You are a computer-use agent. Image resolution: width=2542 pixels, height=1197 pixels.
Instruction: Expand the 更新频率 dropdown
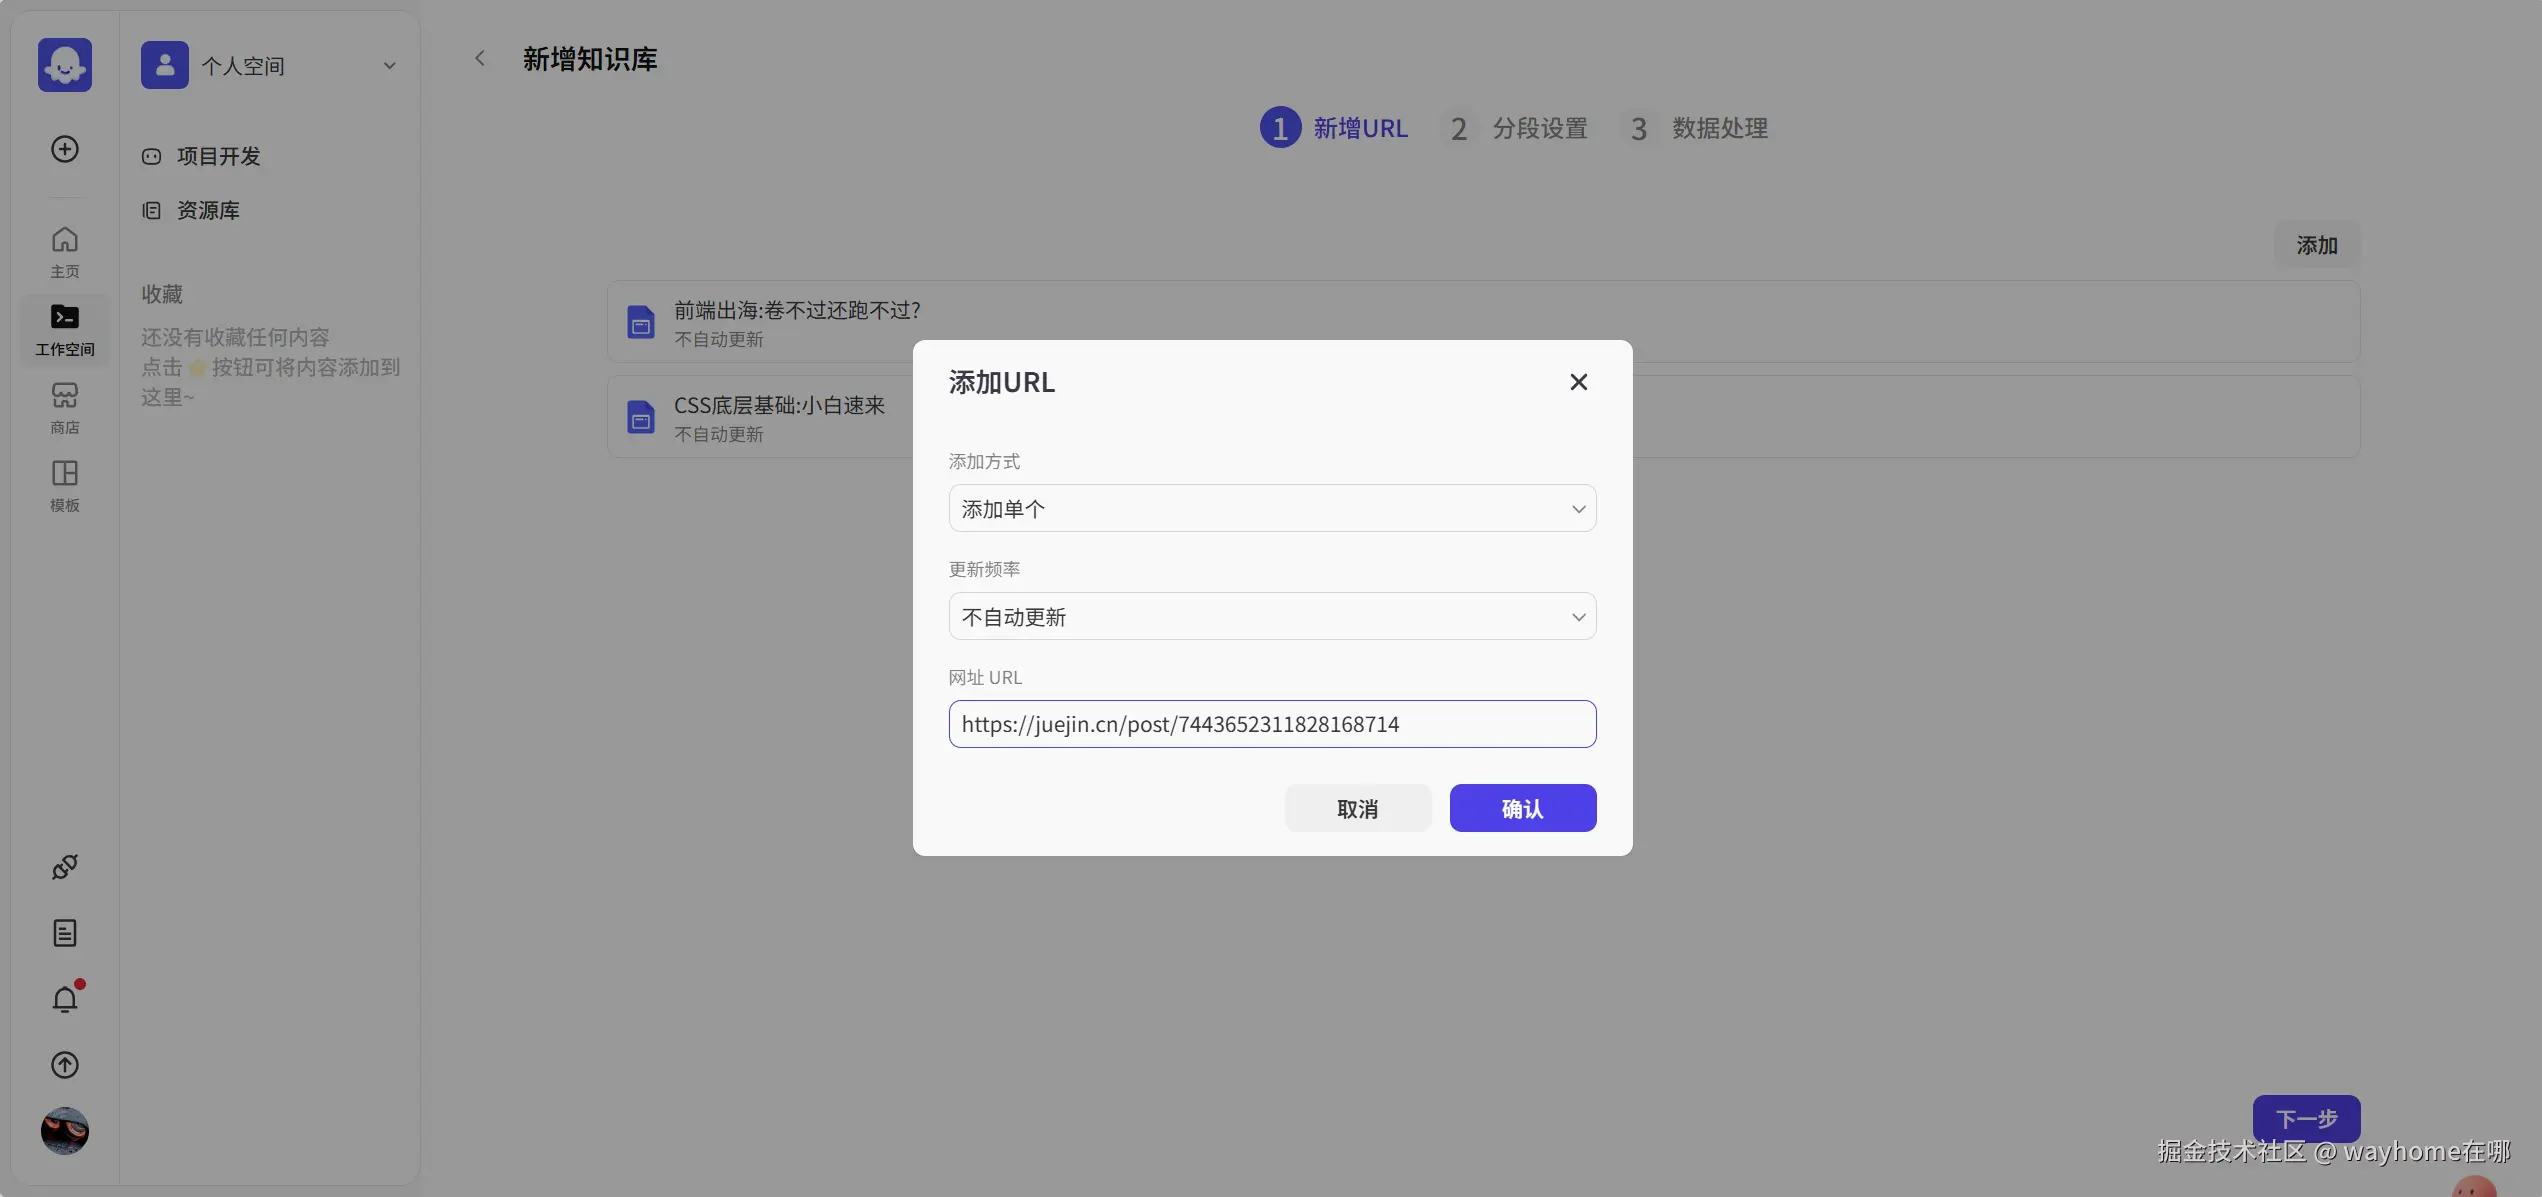(1271, 616)
